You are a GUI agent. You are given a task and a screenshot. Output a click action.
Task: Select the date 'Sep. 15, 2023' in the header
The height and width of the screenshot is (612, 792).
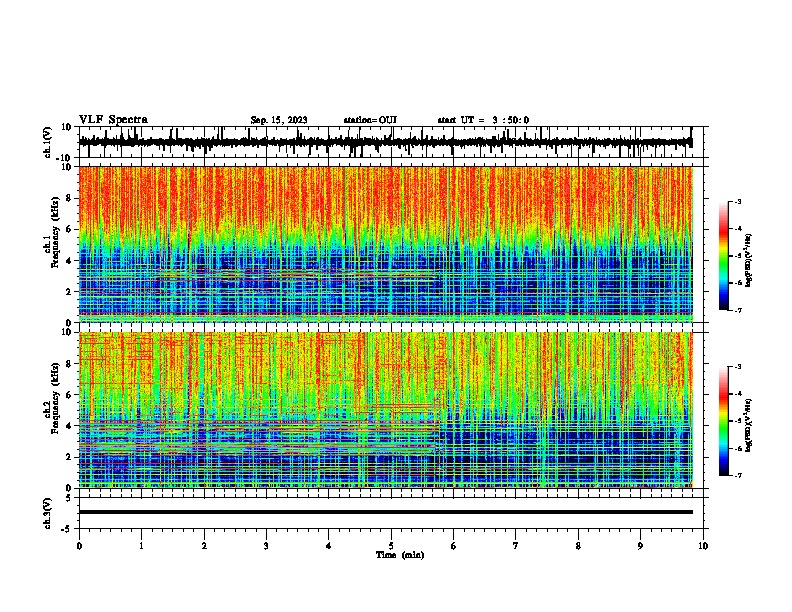tap(279, 120)
